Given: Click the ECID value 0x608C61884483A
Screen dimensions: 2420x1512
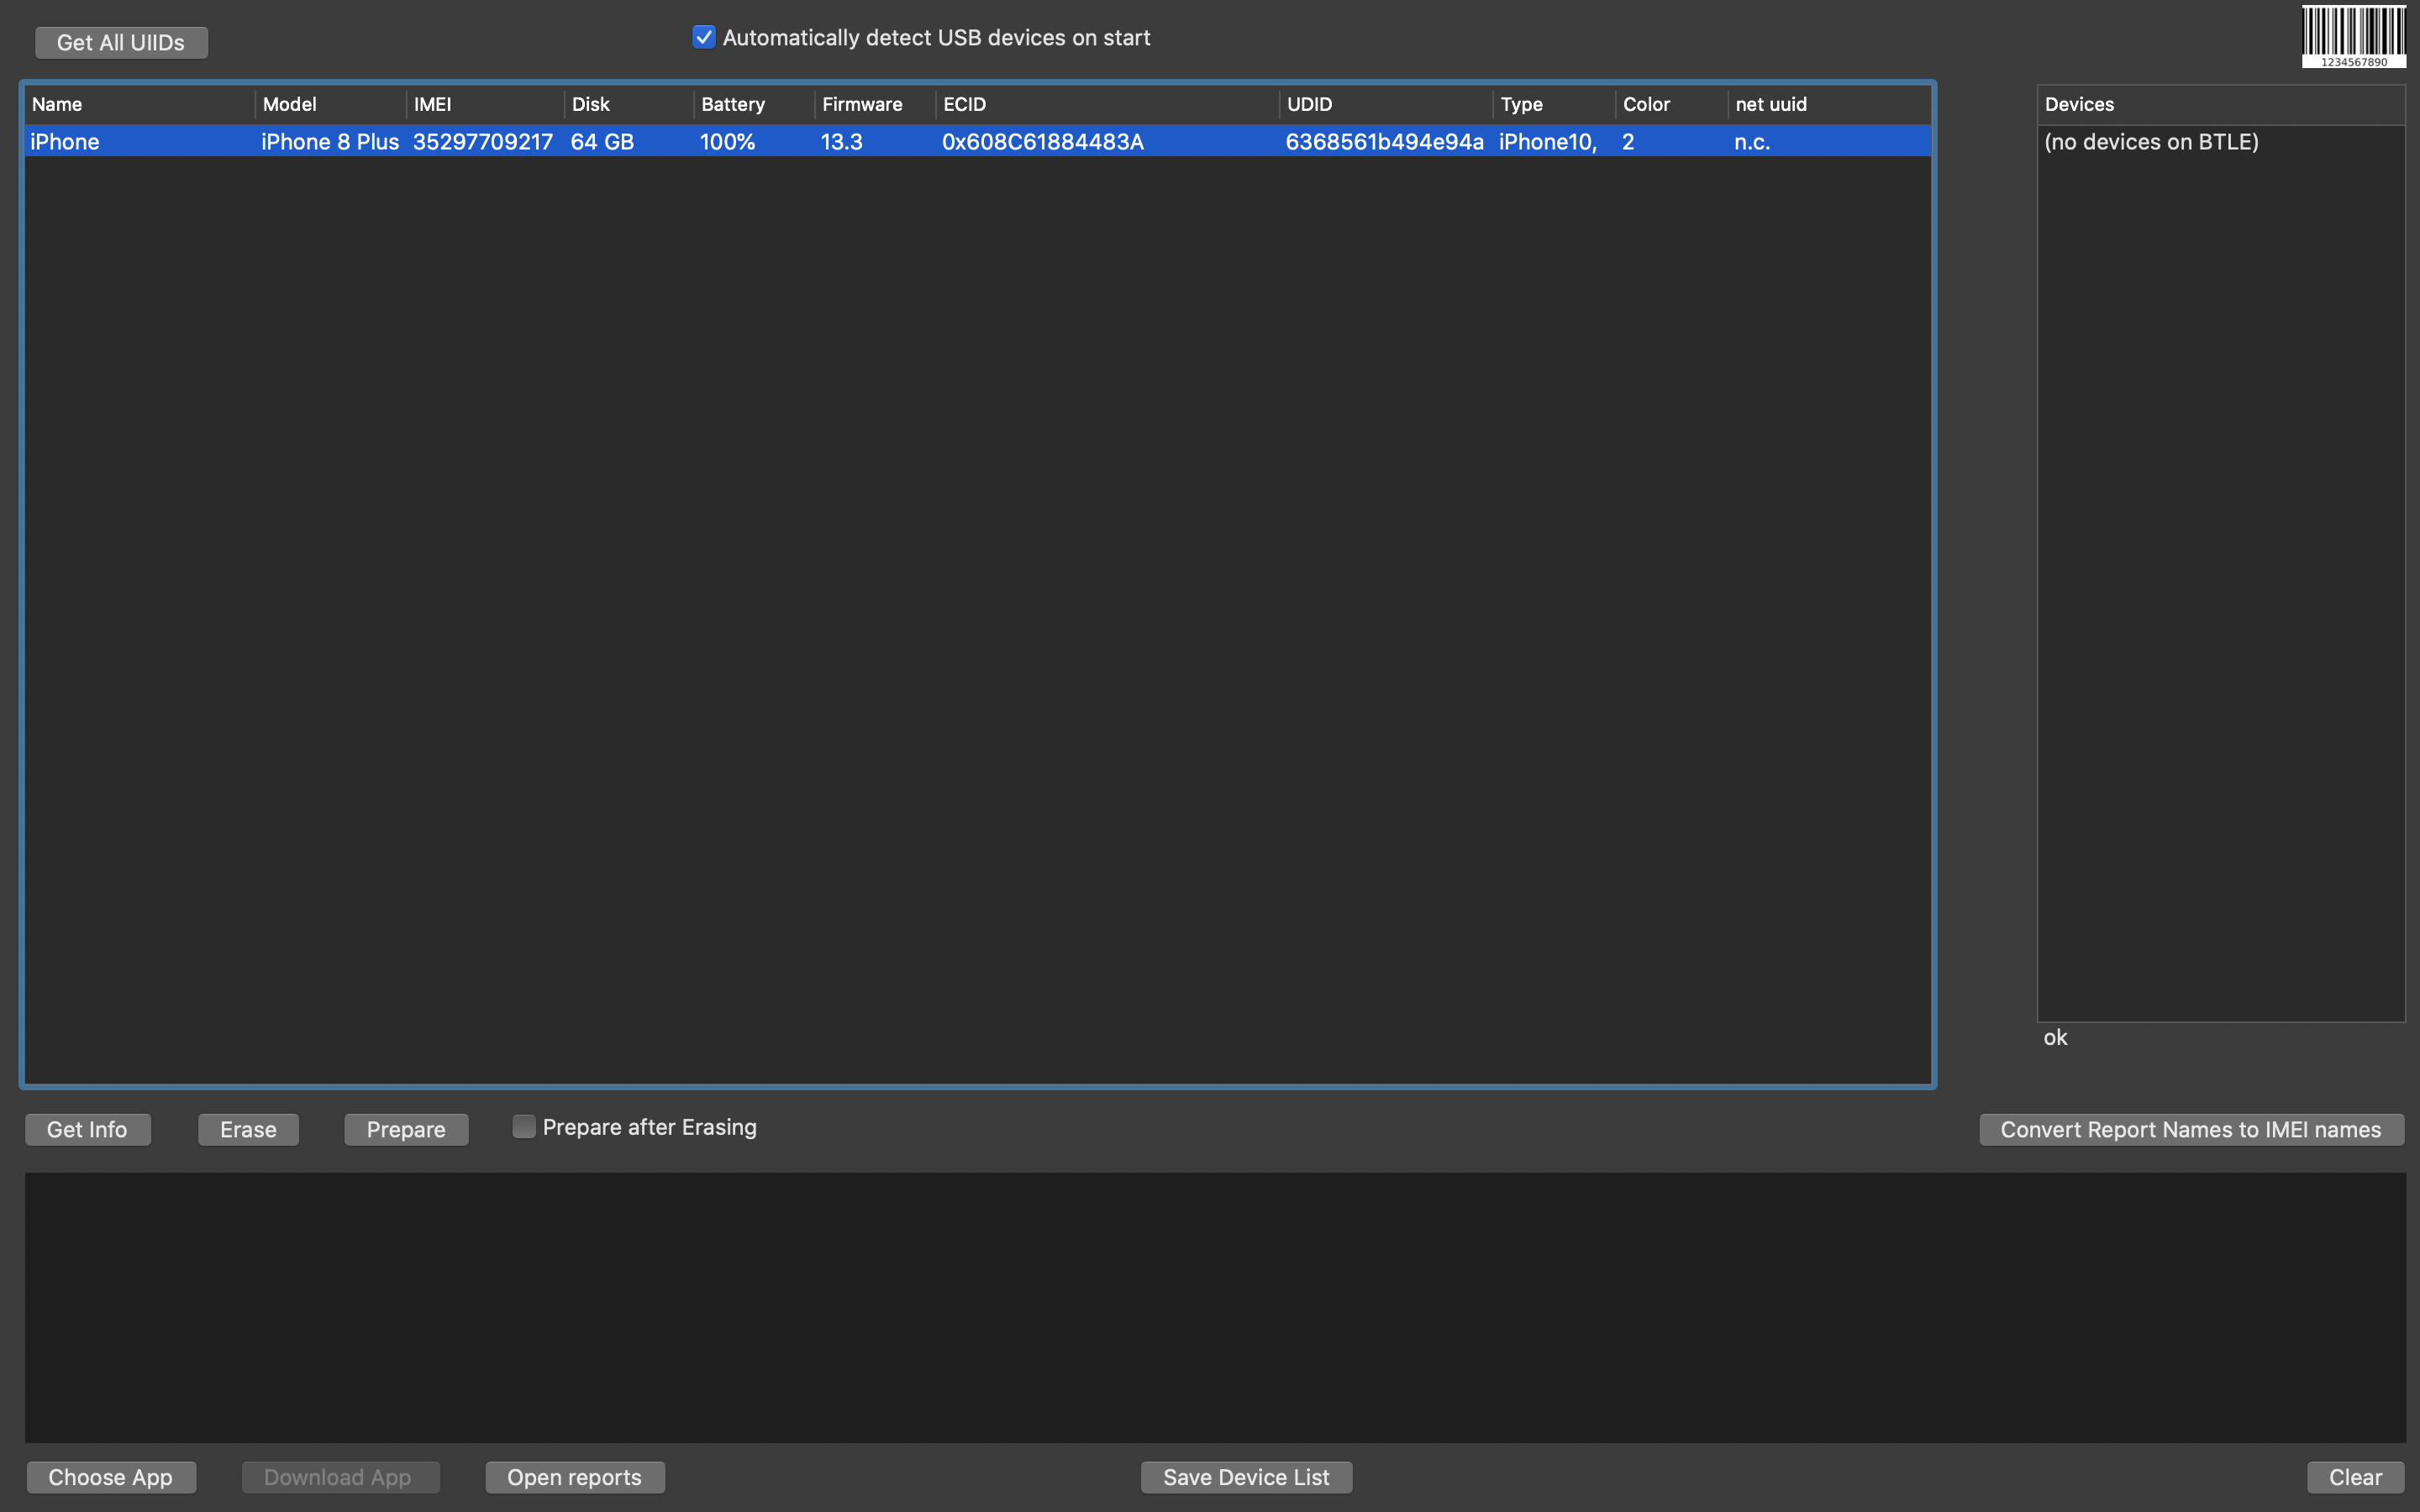Looking at the screenshot, I should coord(1042,141).
